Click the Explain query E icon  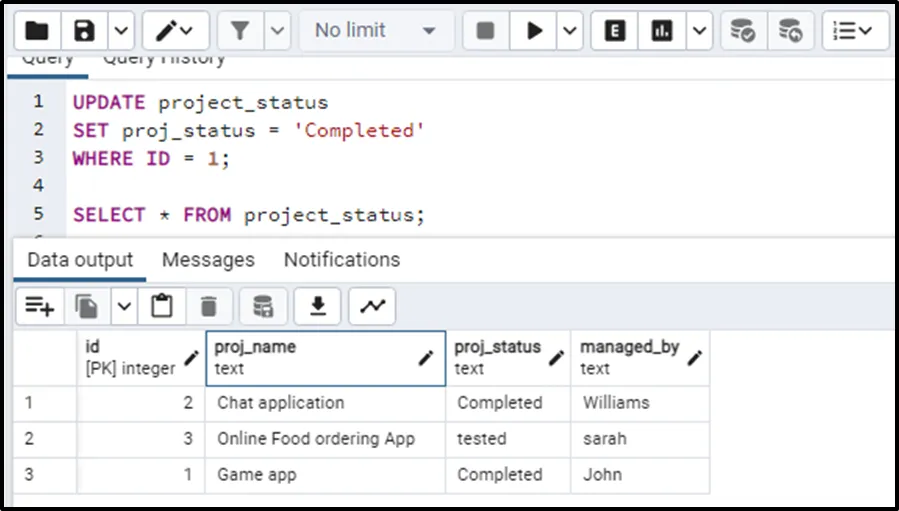point(615,31)
